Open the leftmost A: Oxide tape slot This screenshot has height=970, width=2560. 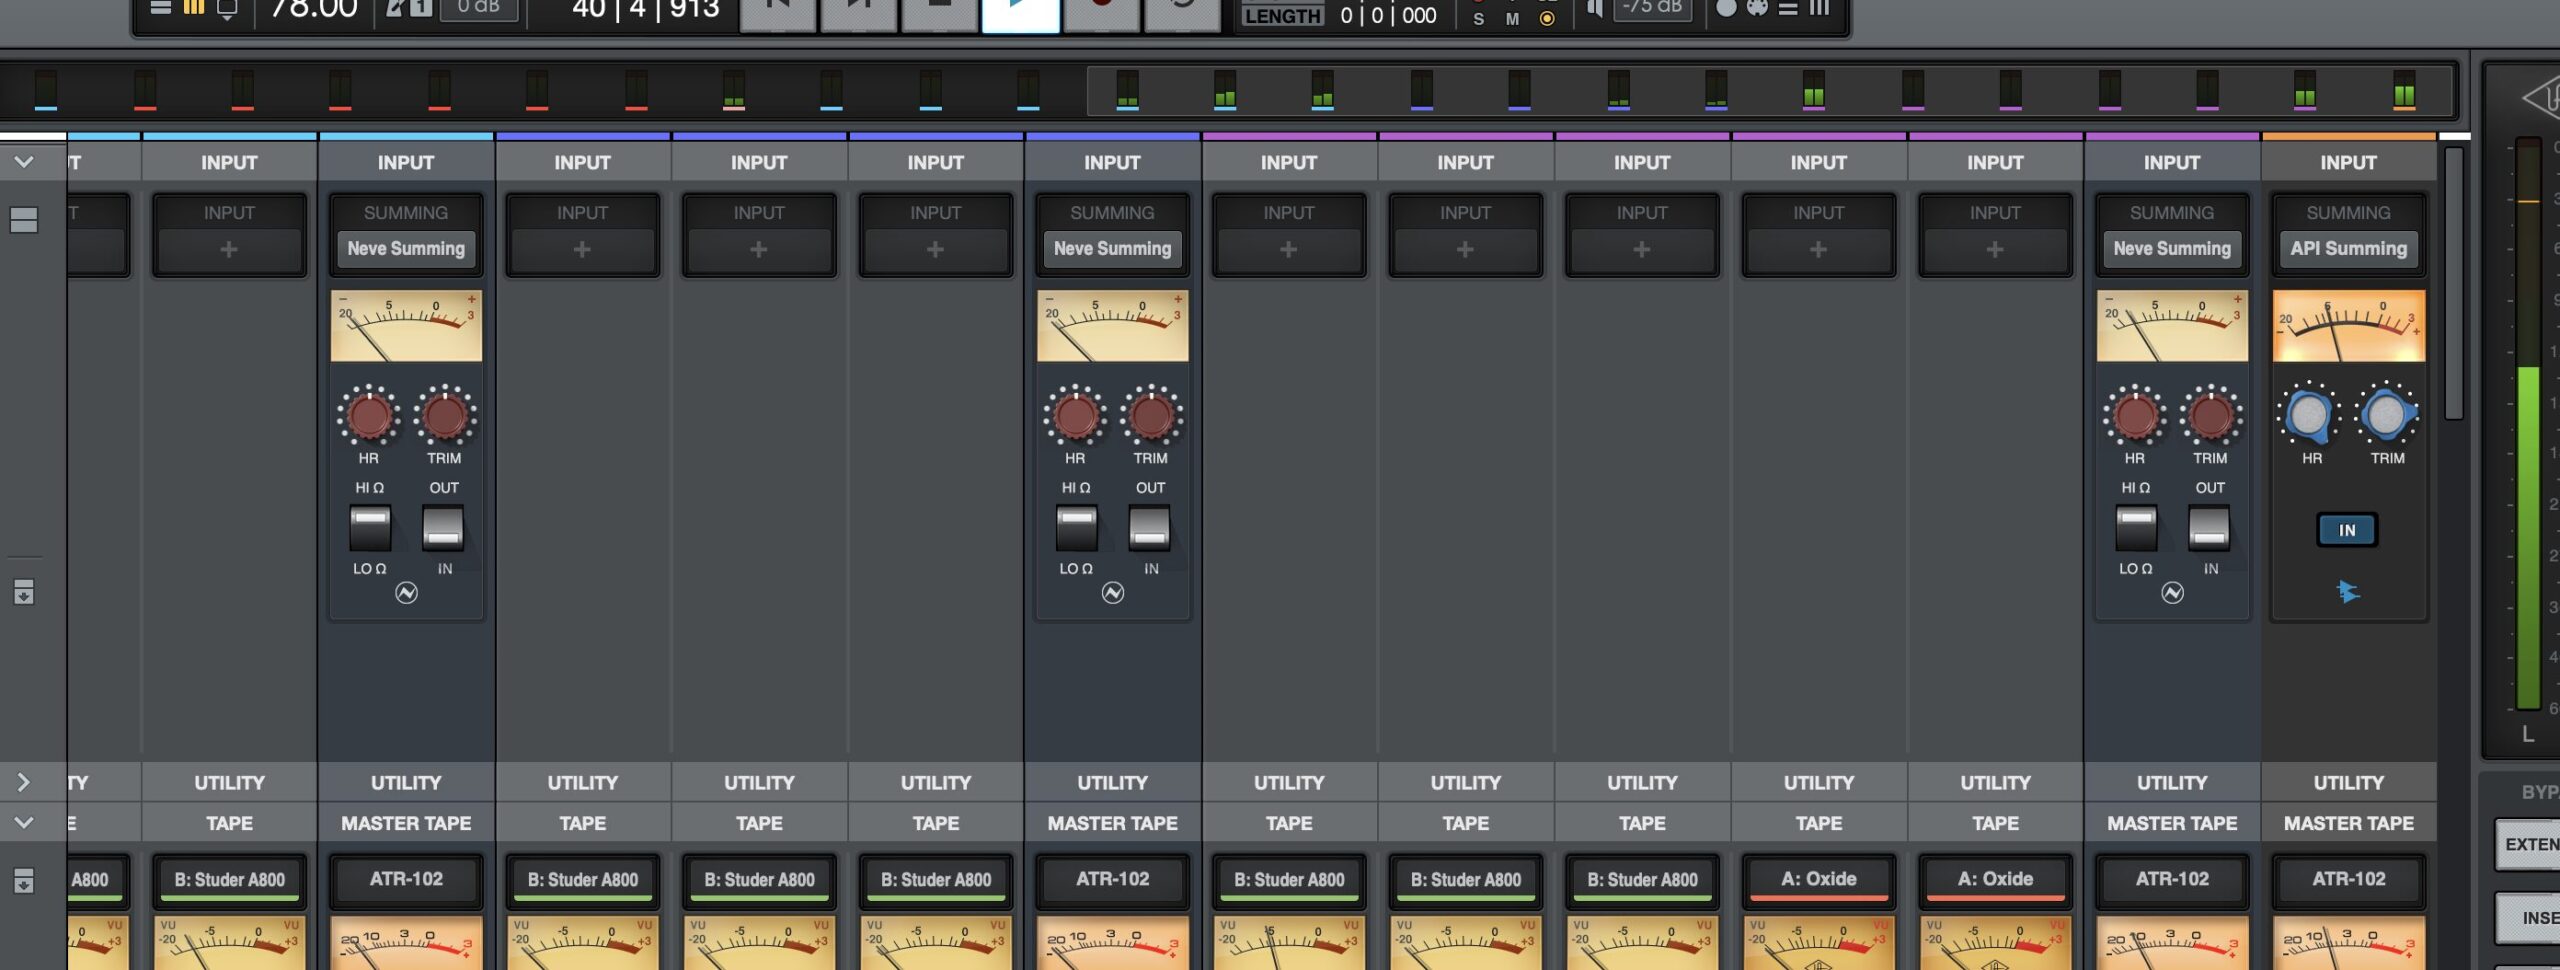point(1818,880)
